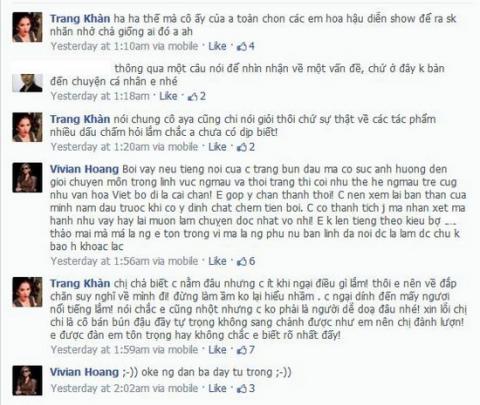Open timestamp Yesterday at 1:59am
480x405 pixels.
click(100, 350)
